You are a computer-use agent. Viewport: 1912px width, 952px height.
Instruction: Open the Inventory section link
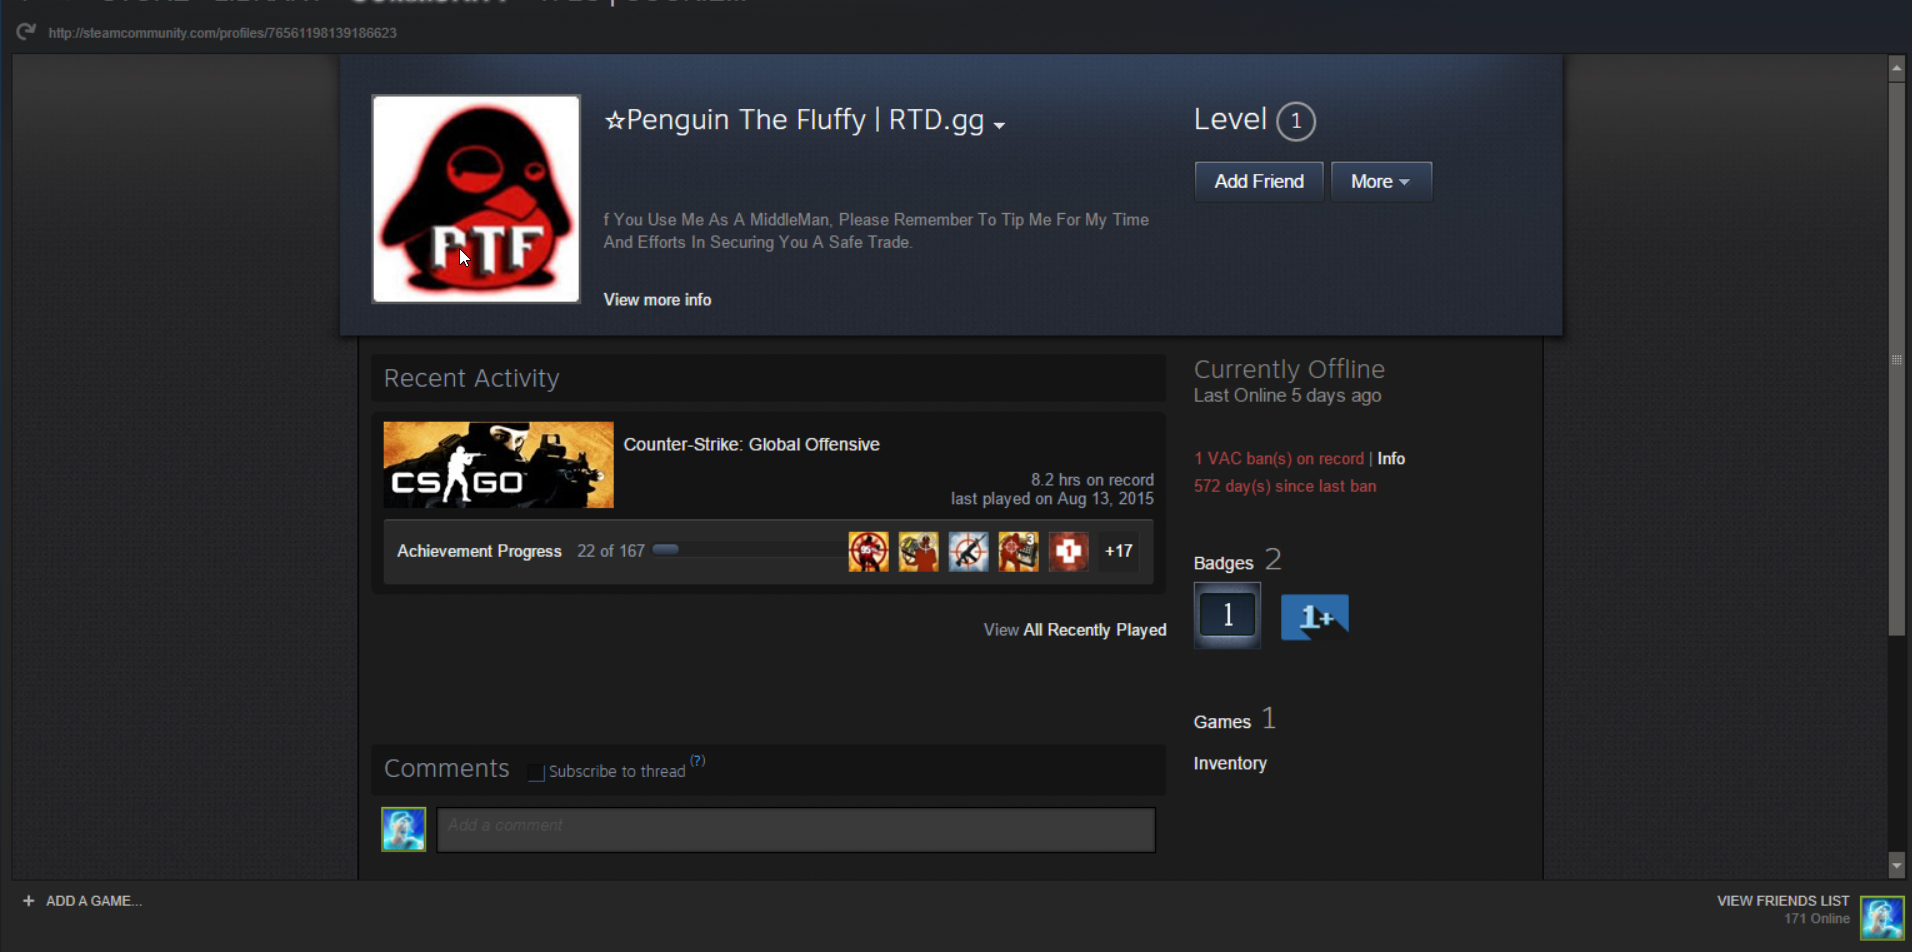coord(1229,763)
